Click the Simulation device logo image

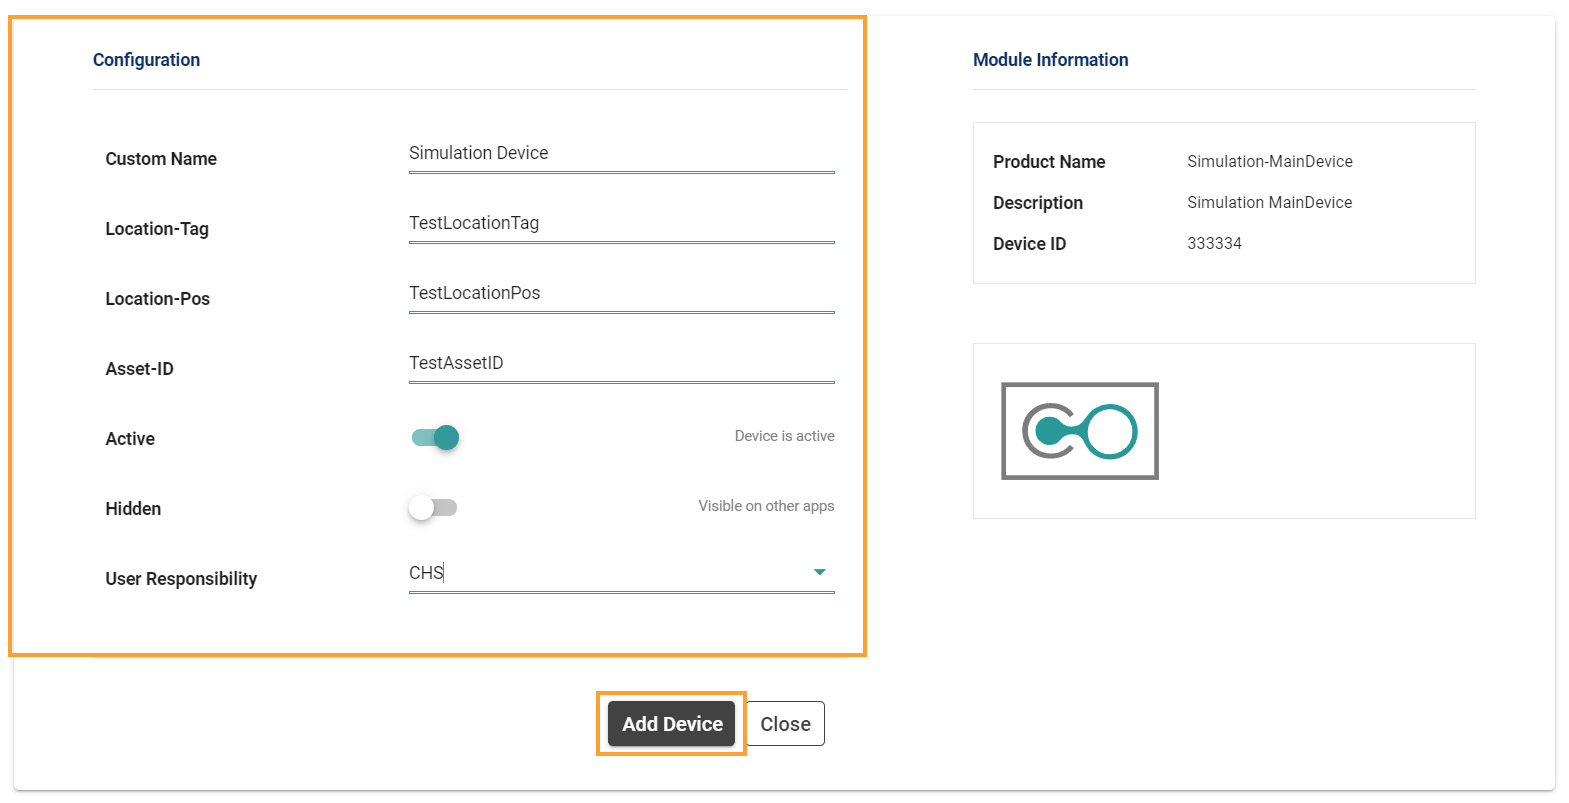click(x=1079, y=431)
